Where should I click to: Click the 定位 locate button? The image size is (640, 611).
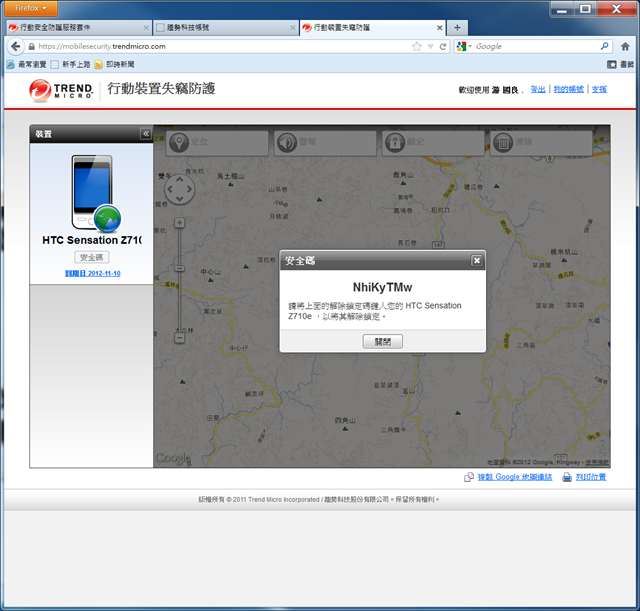(217, 143)
